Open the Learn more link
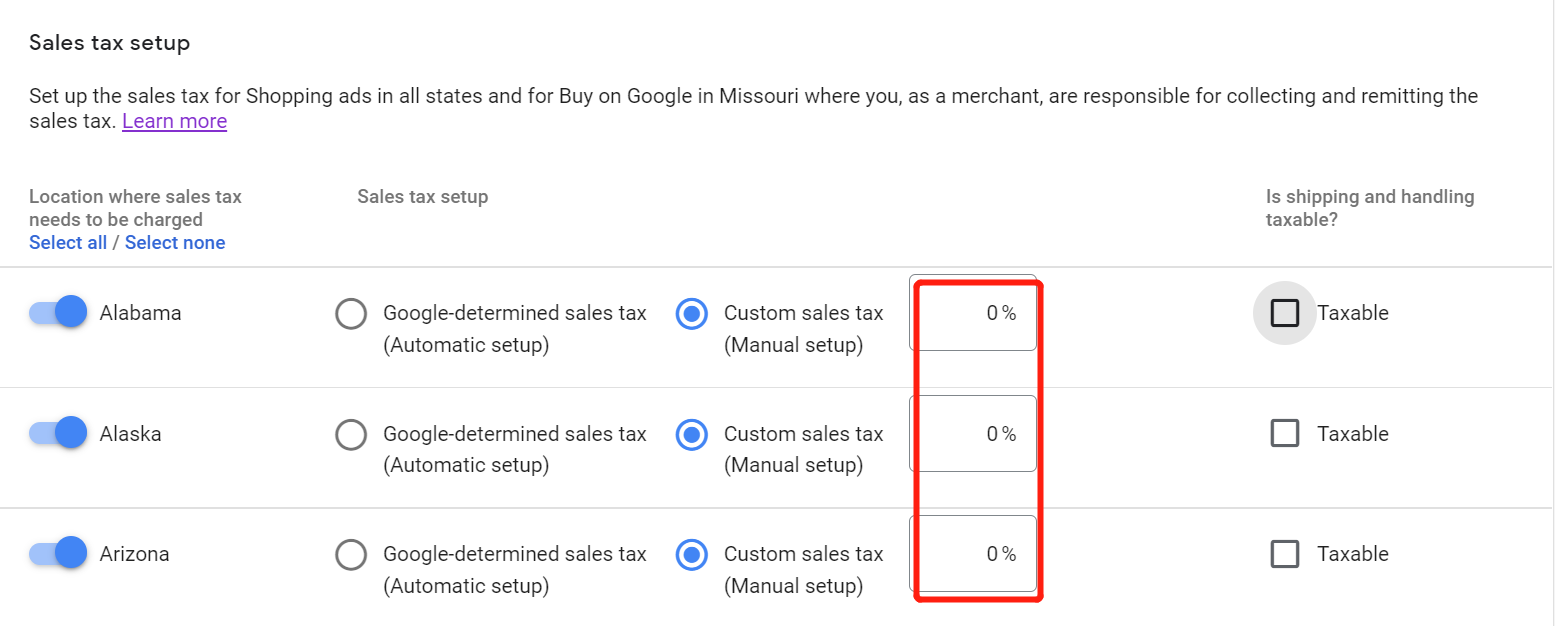Viewport: 1555px width, 626px height. [174, 122]
